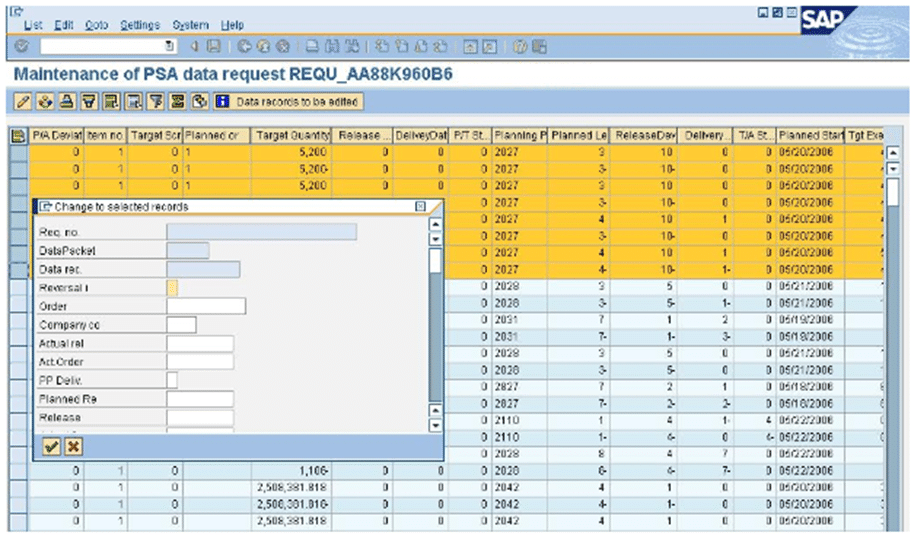Open the System menu

click(x=191, y=25)
